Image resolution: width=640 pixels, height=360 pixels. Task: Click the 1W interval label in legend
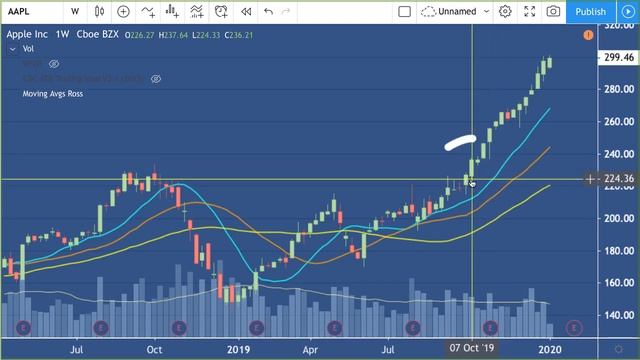click(62, 34)
